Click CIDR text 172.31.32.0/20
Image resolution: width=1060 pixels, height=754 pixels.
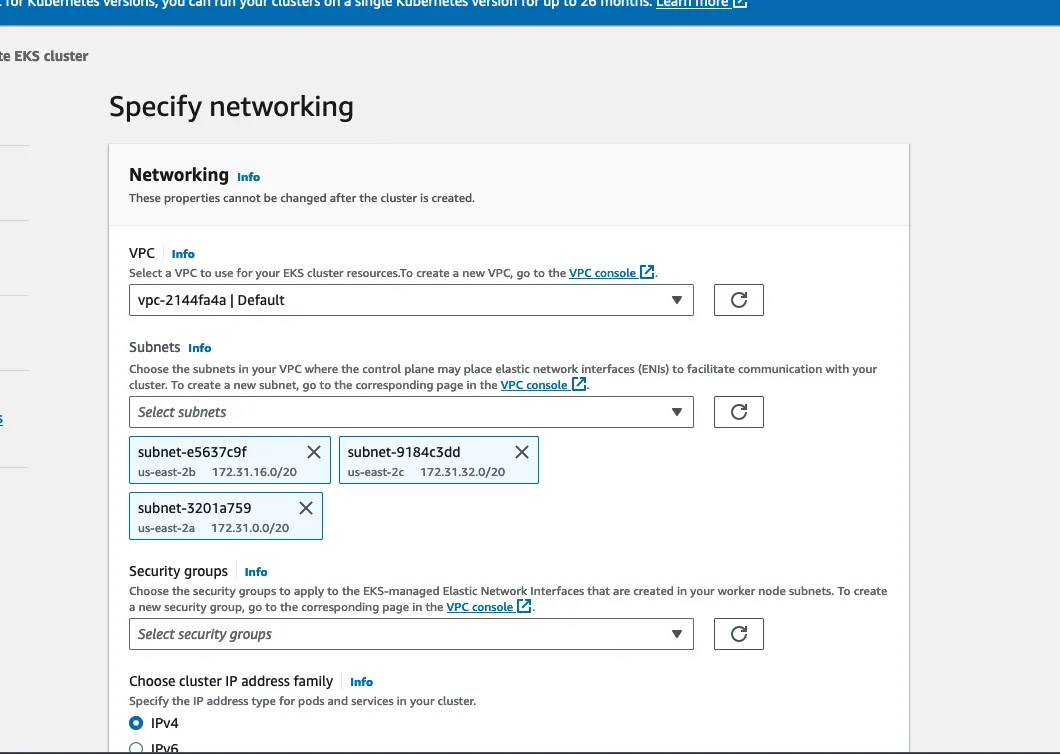[462, 472]
